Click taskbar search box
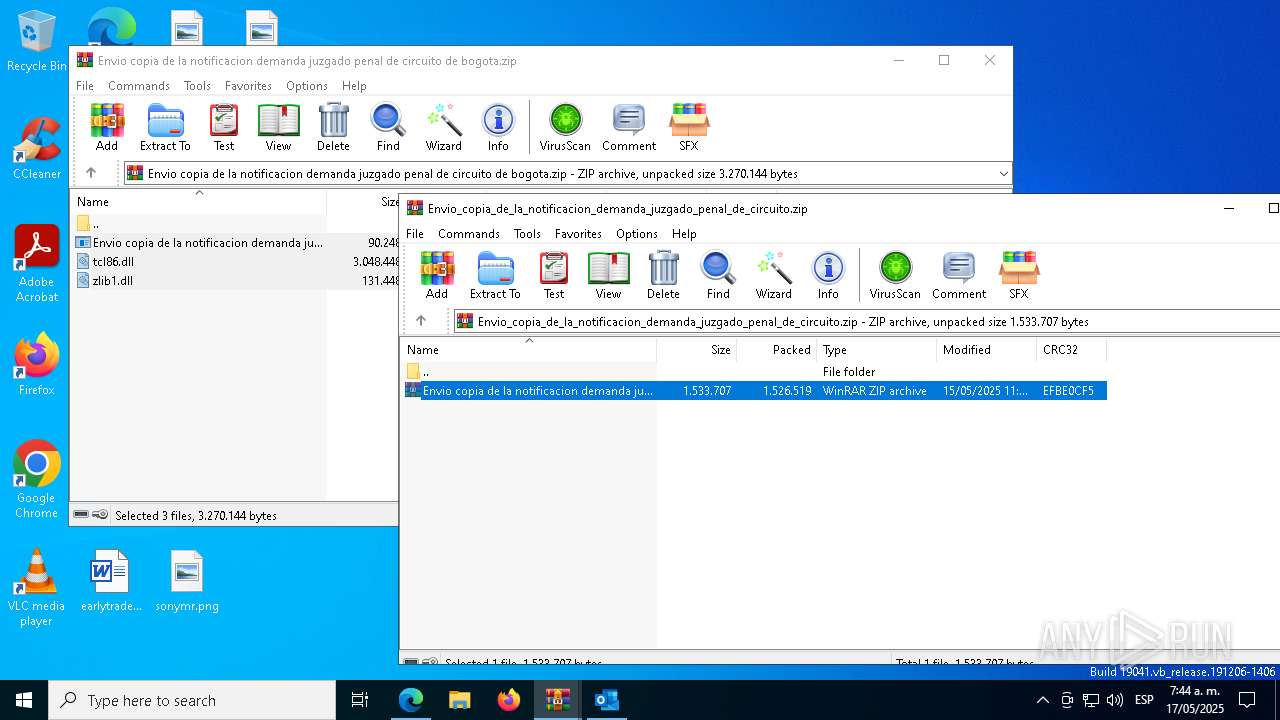The height and width of the screenshot is (720, 1280). (192, 700)
